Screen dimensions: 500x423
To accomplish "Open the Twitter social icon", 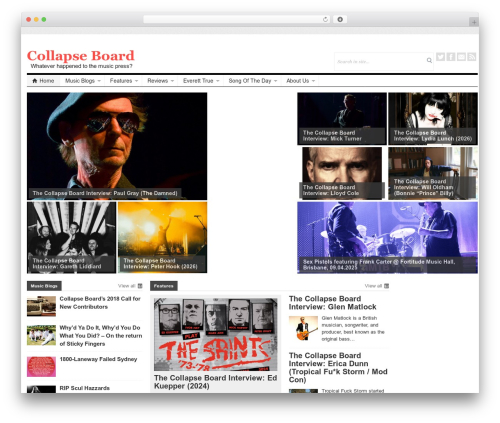I will coord(440,57).
